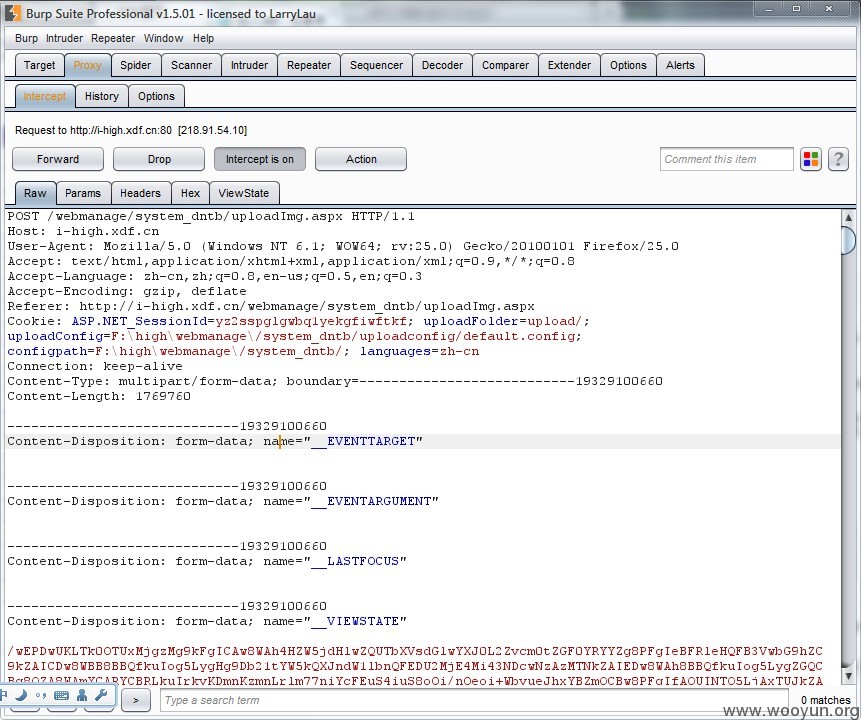Switch to the Params view tab

click(x=83, y=193)
